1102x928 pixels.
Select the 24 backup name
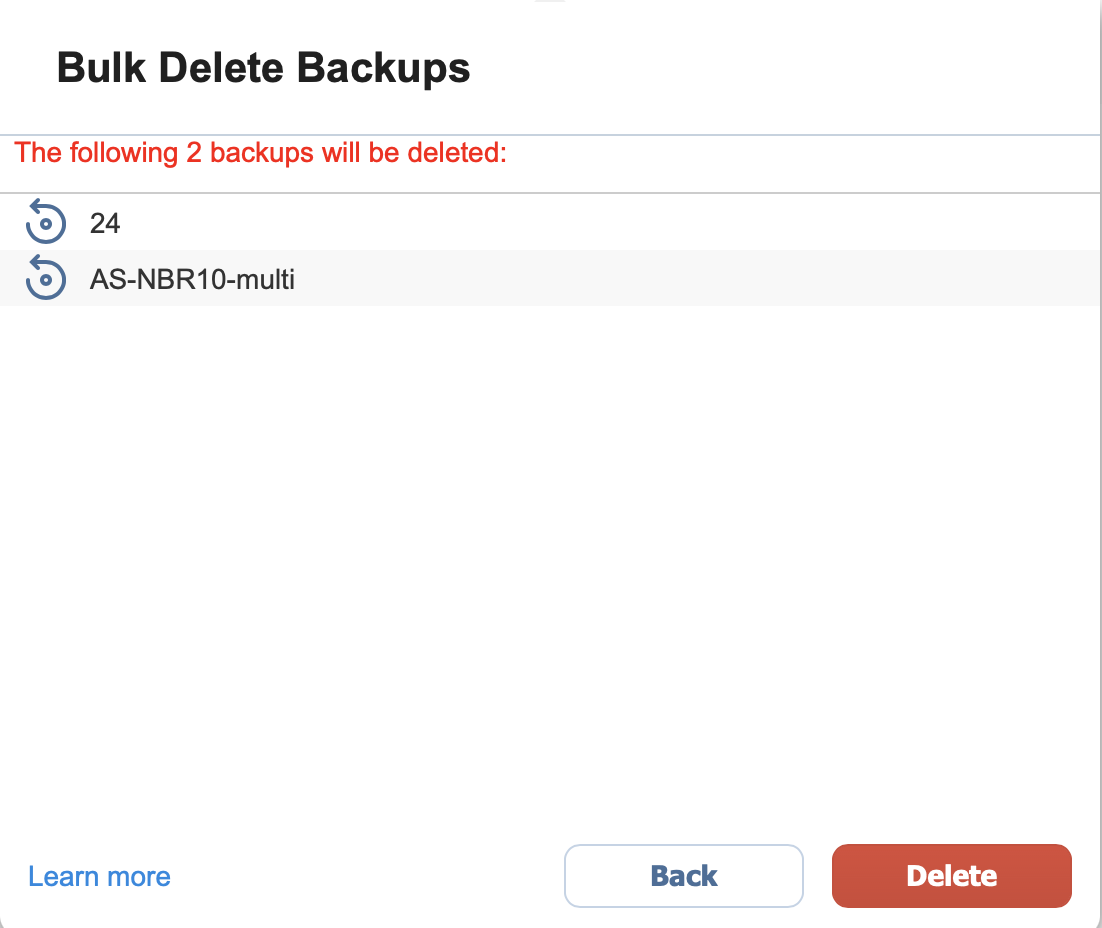coord(105,224)
